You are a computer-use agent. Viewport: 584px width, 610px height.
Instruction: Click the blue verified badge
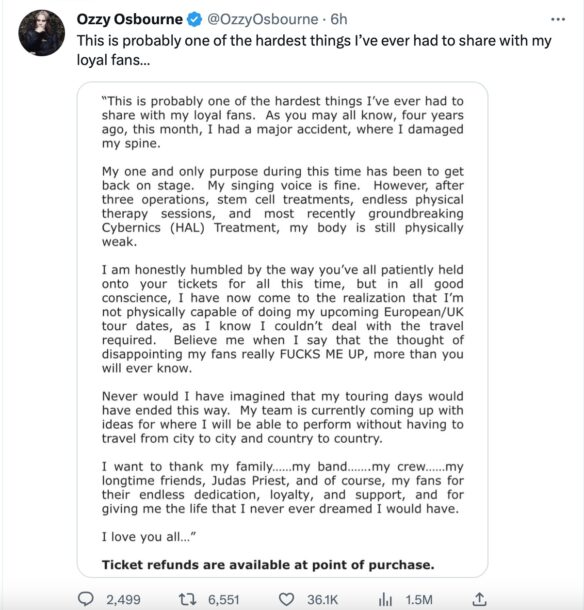(195, 19)
